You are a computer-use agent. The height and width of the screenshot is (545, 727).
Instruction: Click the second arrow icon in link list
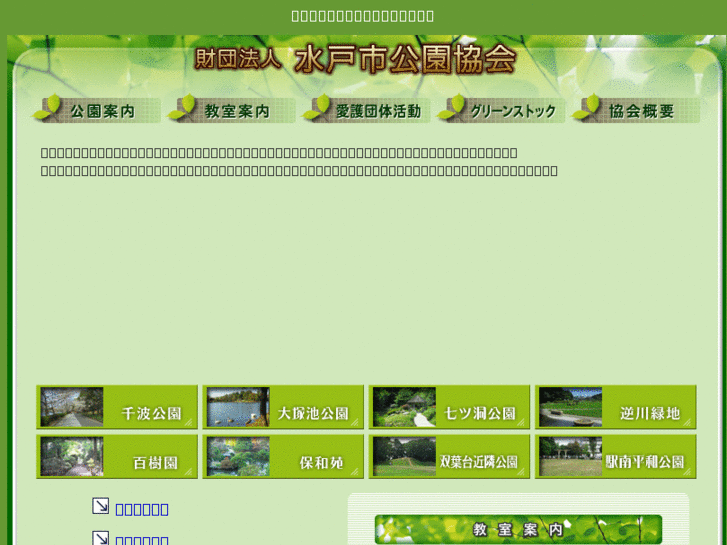click(100, 538)
